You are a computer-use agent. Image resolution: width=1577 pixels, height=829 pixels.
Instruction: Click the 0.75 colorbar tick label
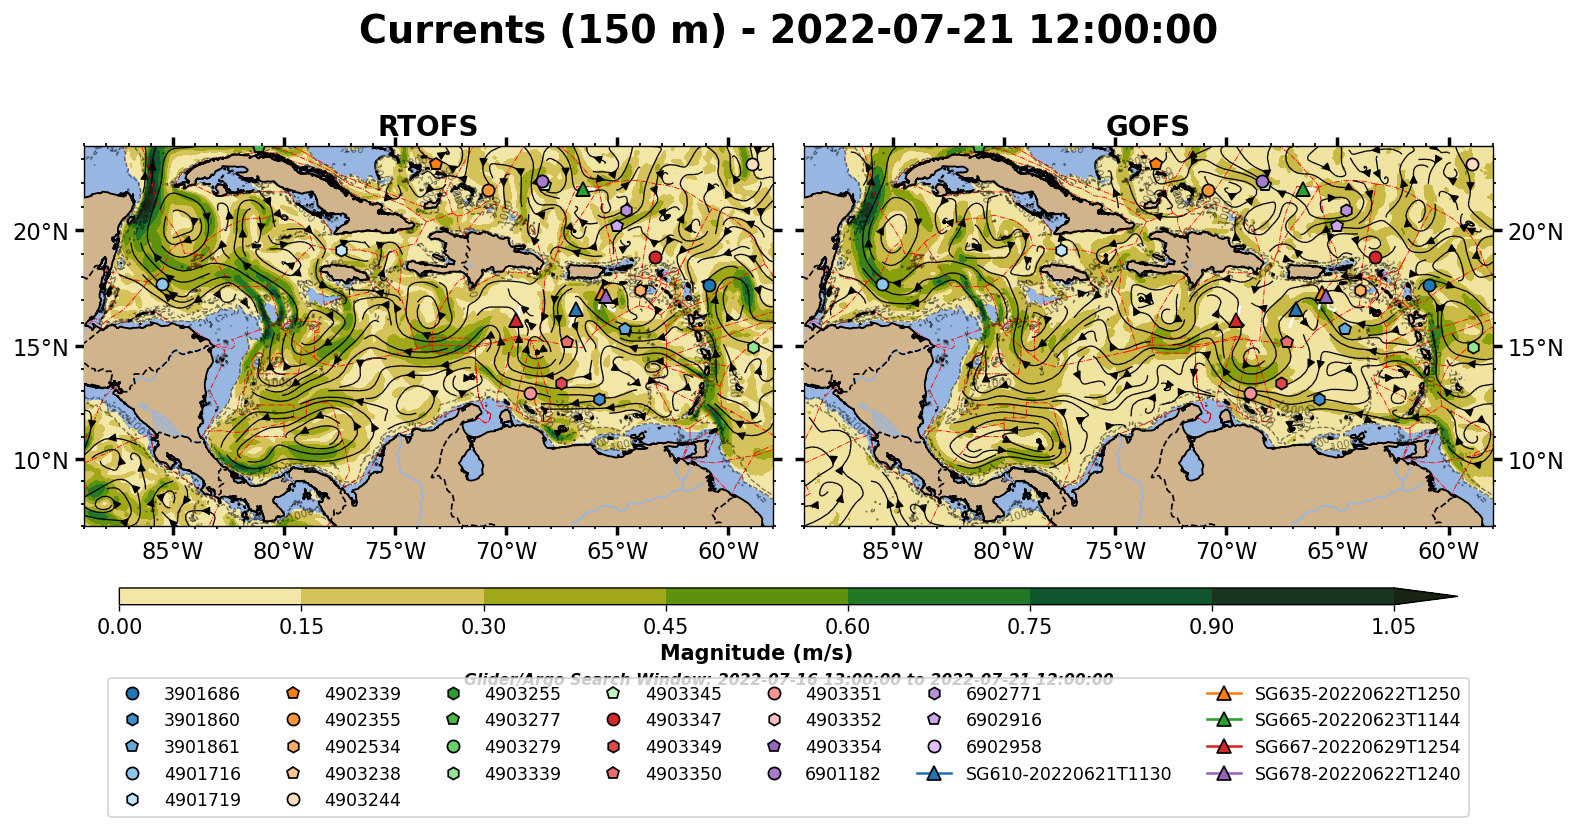coord(1030,627)
